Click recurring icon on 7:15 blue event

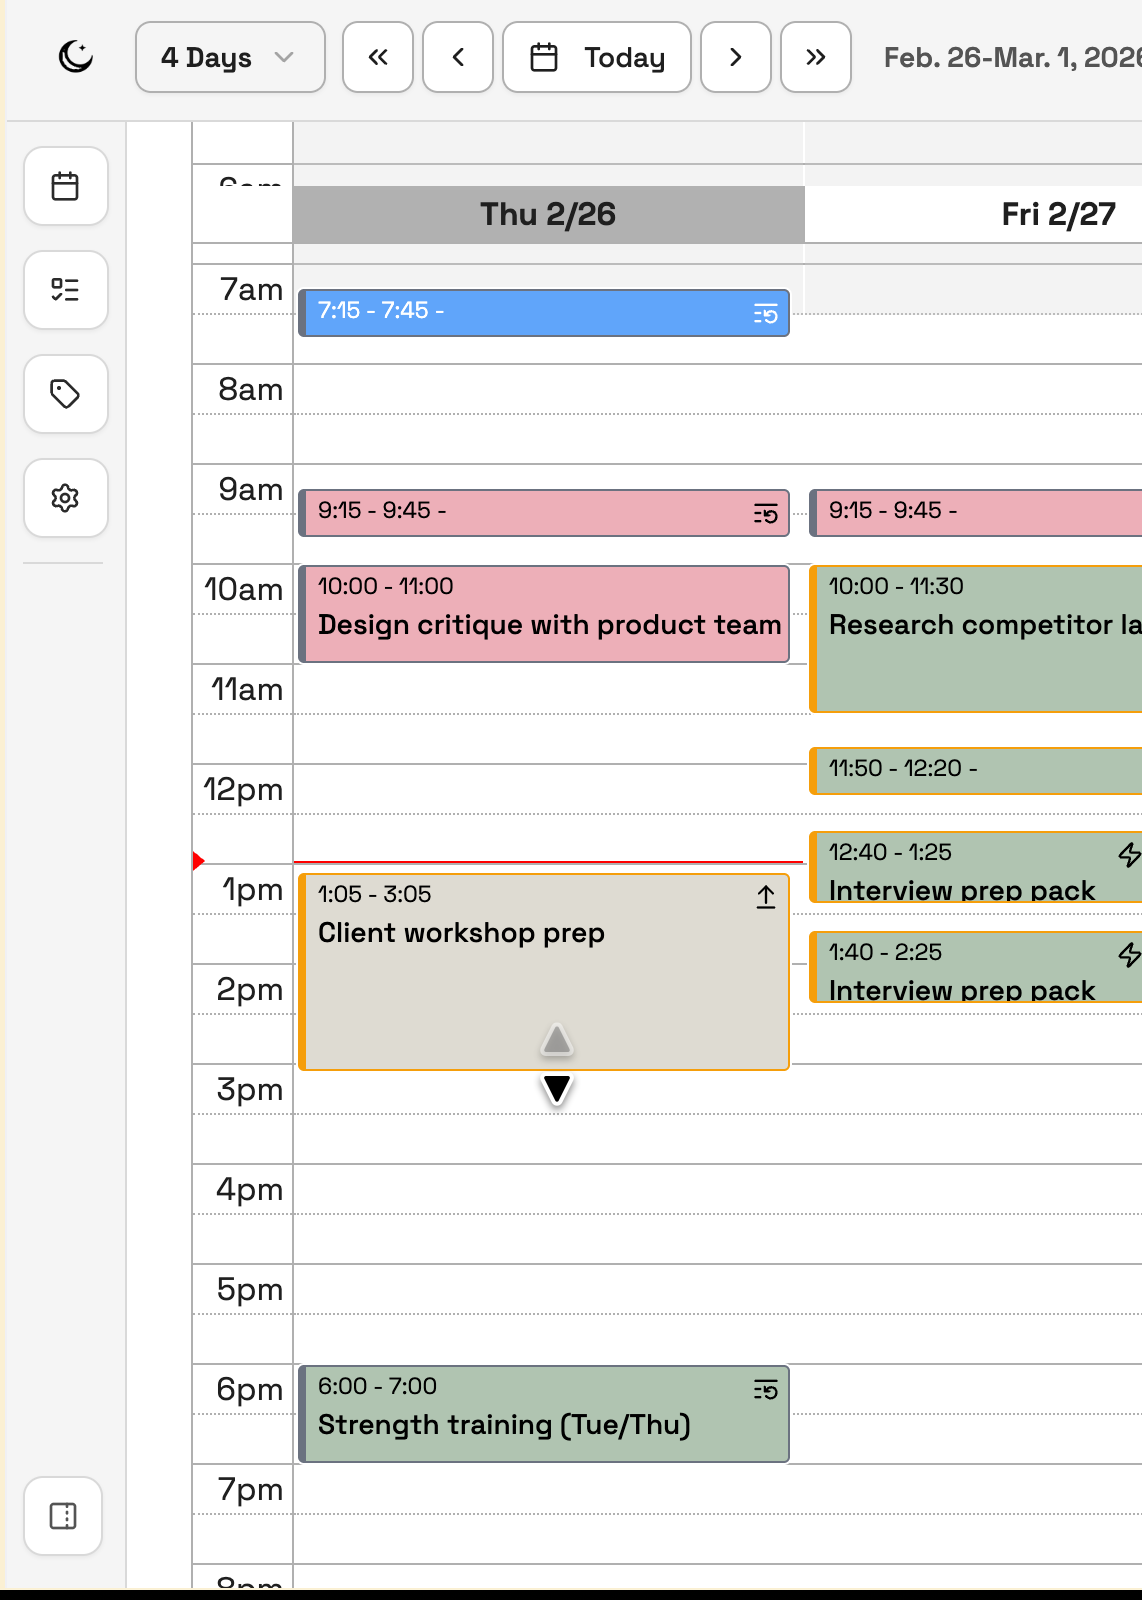click(766, 315)
